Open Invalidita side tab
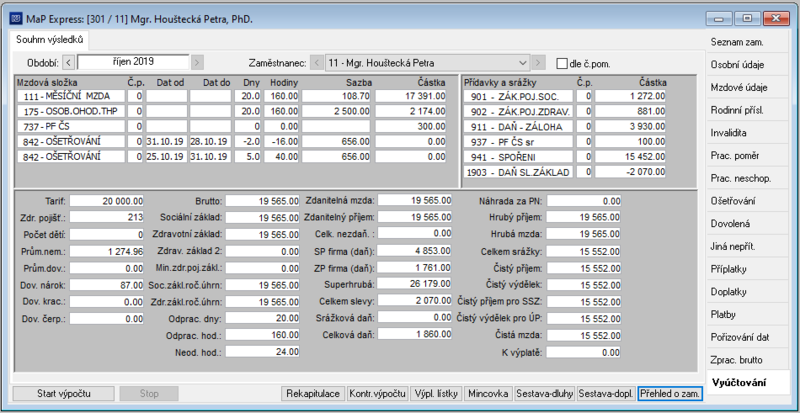This screenshot has height=413, width=800. [x=748, y=133]
